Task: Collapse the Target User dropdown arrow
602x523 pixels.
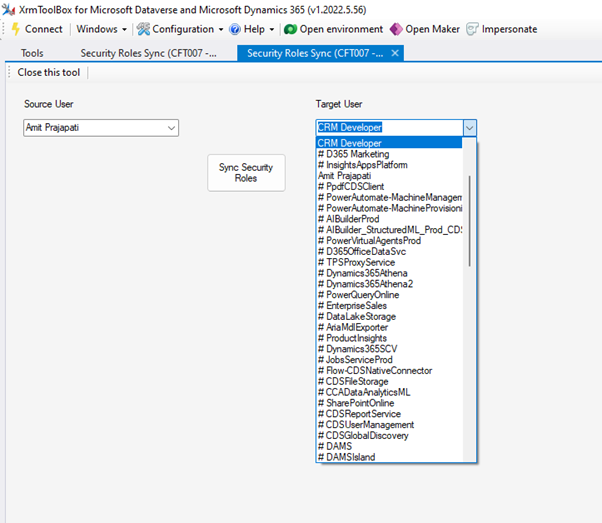Action: point(469,128)
